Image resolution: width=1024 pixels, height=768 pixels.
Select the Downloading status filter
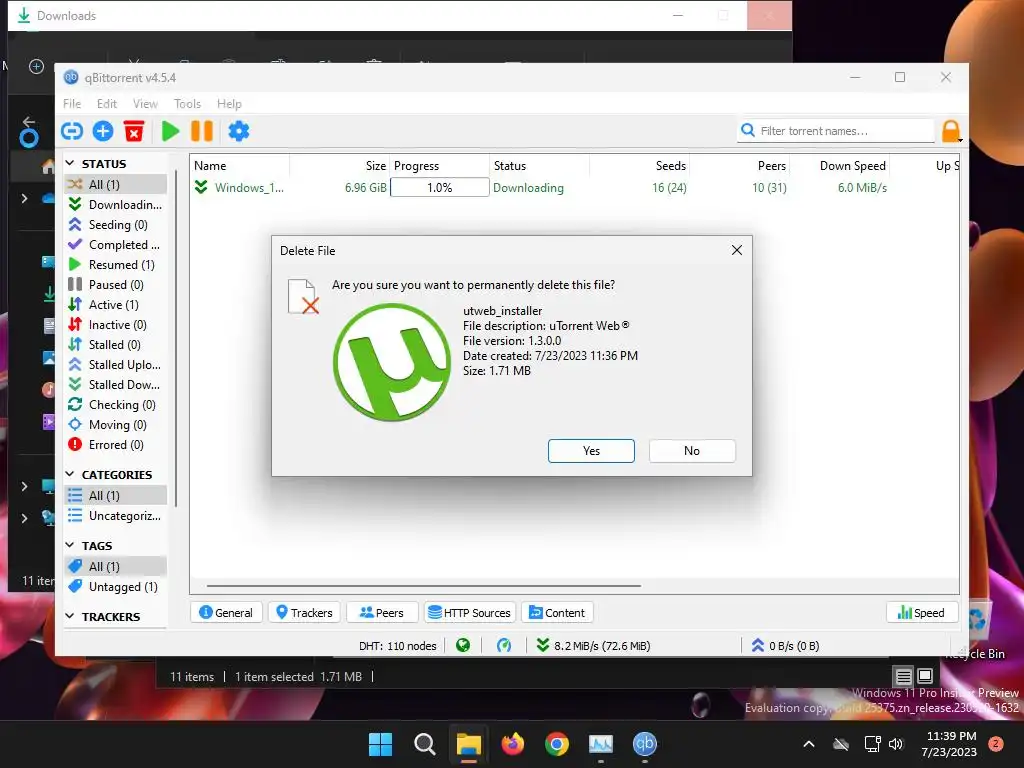pyautogui.click(x=116, y=205)
